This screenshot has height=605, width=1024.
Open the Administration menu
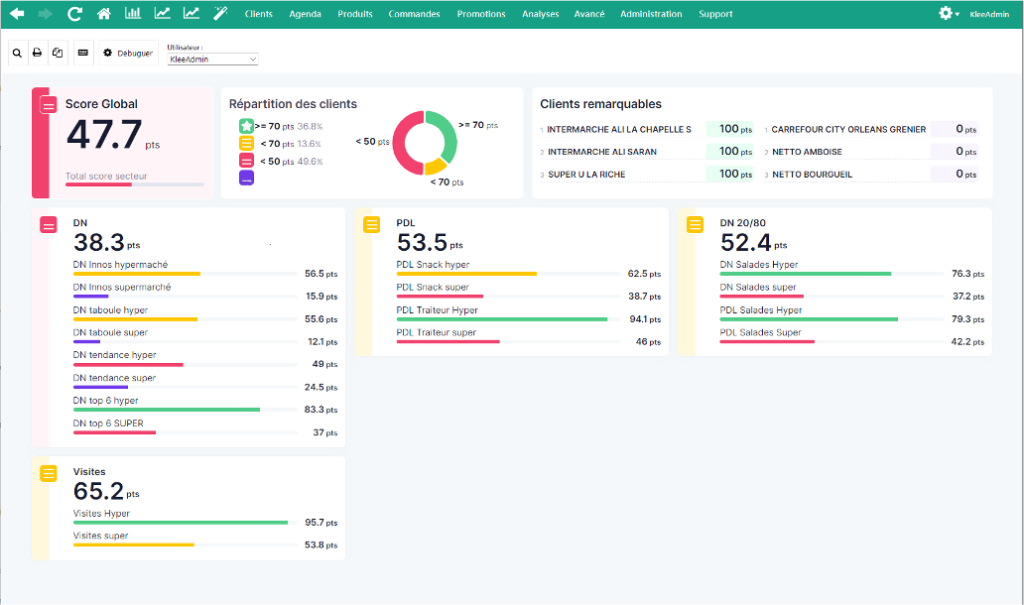(x=651, y=14)
